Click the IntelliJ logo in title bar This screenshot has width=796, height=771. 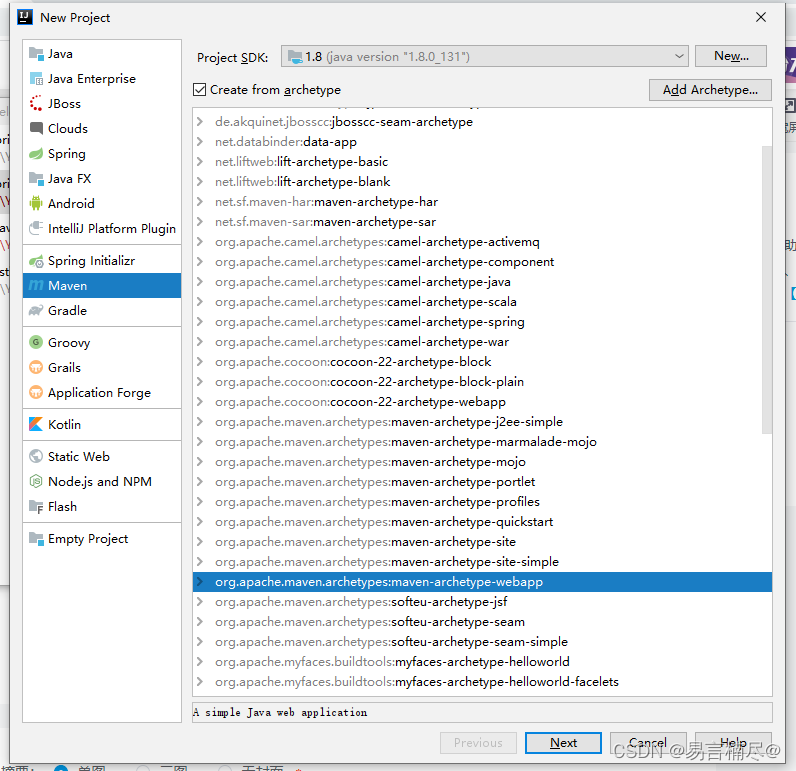pyautogui.click(x=25, y=17)
